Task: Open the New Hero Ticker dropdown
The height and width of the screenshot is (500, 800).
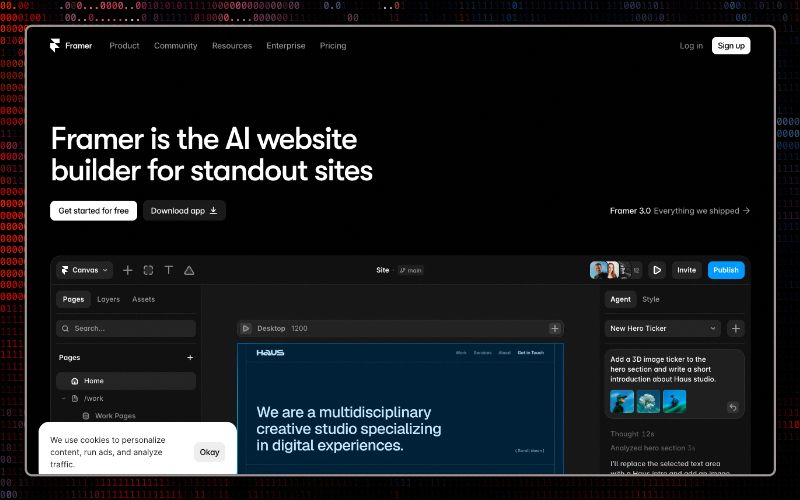Action: point(663,329)
